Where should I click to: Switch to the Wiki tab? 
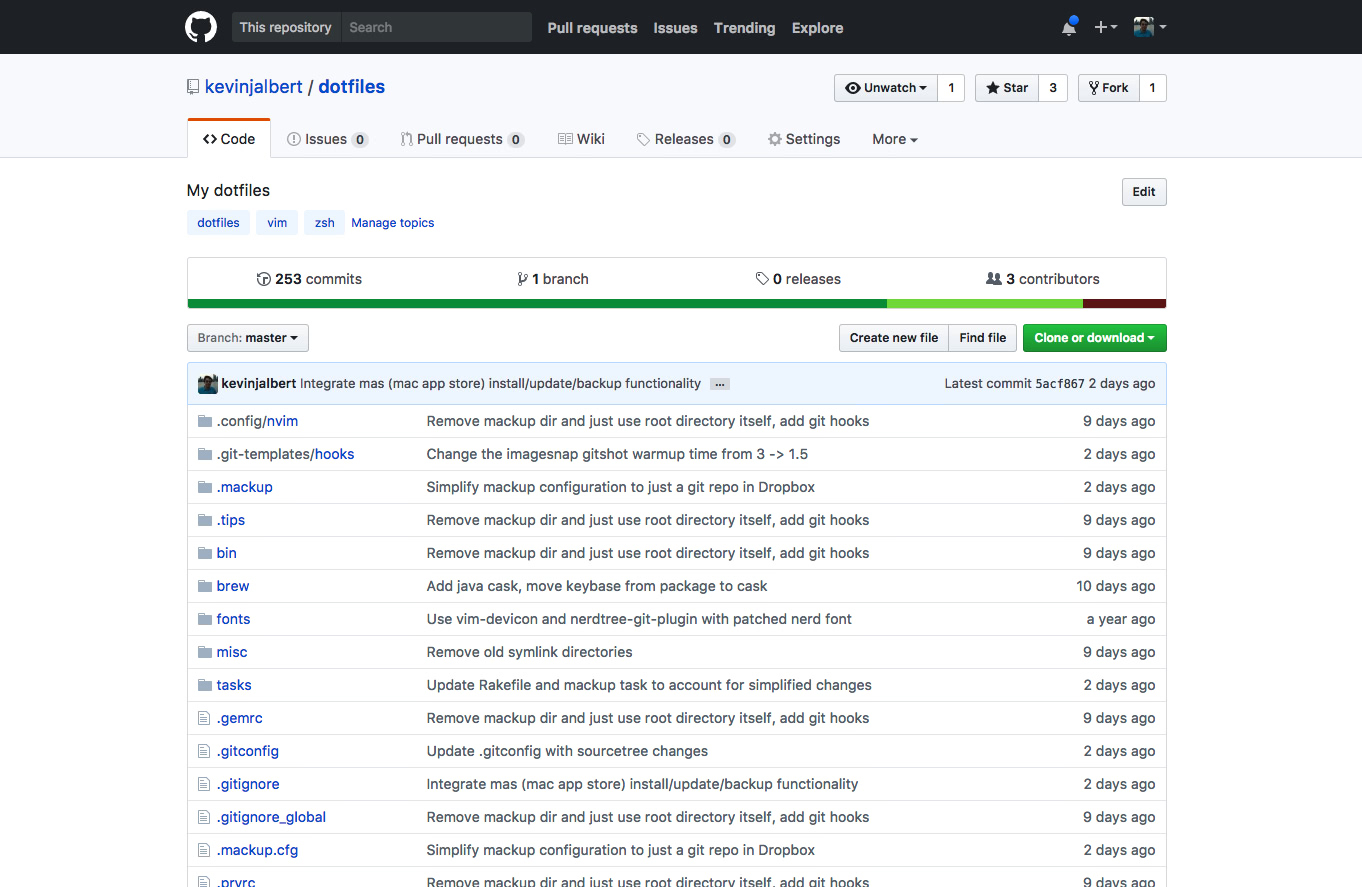tap(581, 139)
